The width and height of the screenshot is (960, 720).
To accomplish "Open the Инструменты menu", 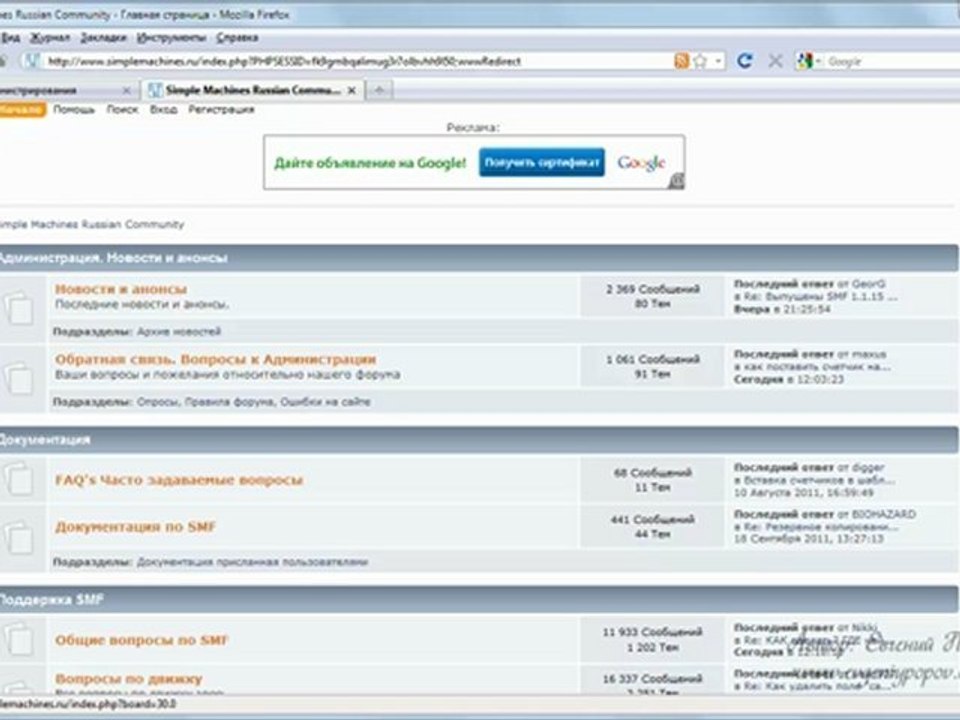I will click(171, 38).
